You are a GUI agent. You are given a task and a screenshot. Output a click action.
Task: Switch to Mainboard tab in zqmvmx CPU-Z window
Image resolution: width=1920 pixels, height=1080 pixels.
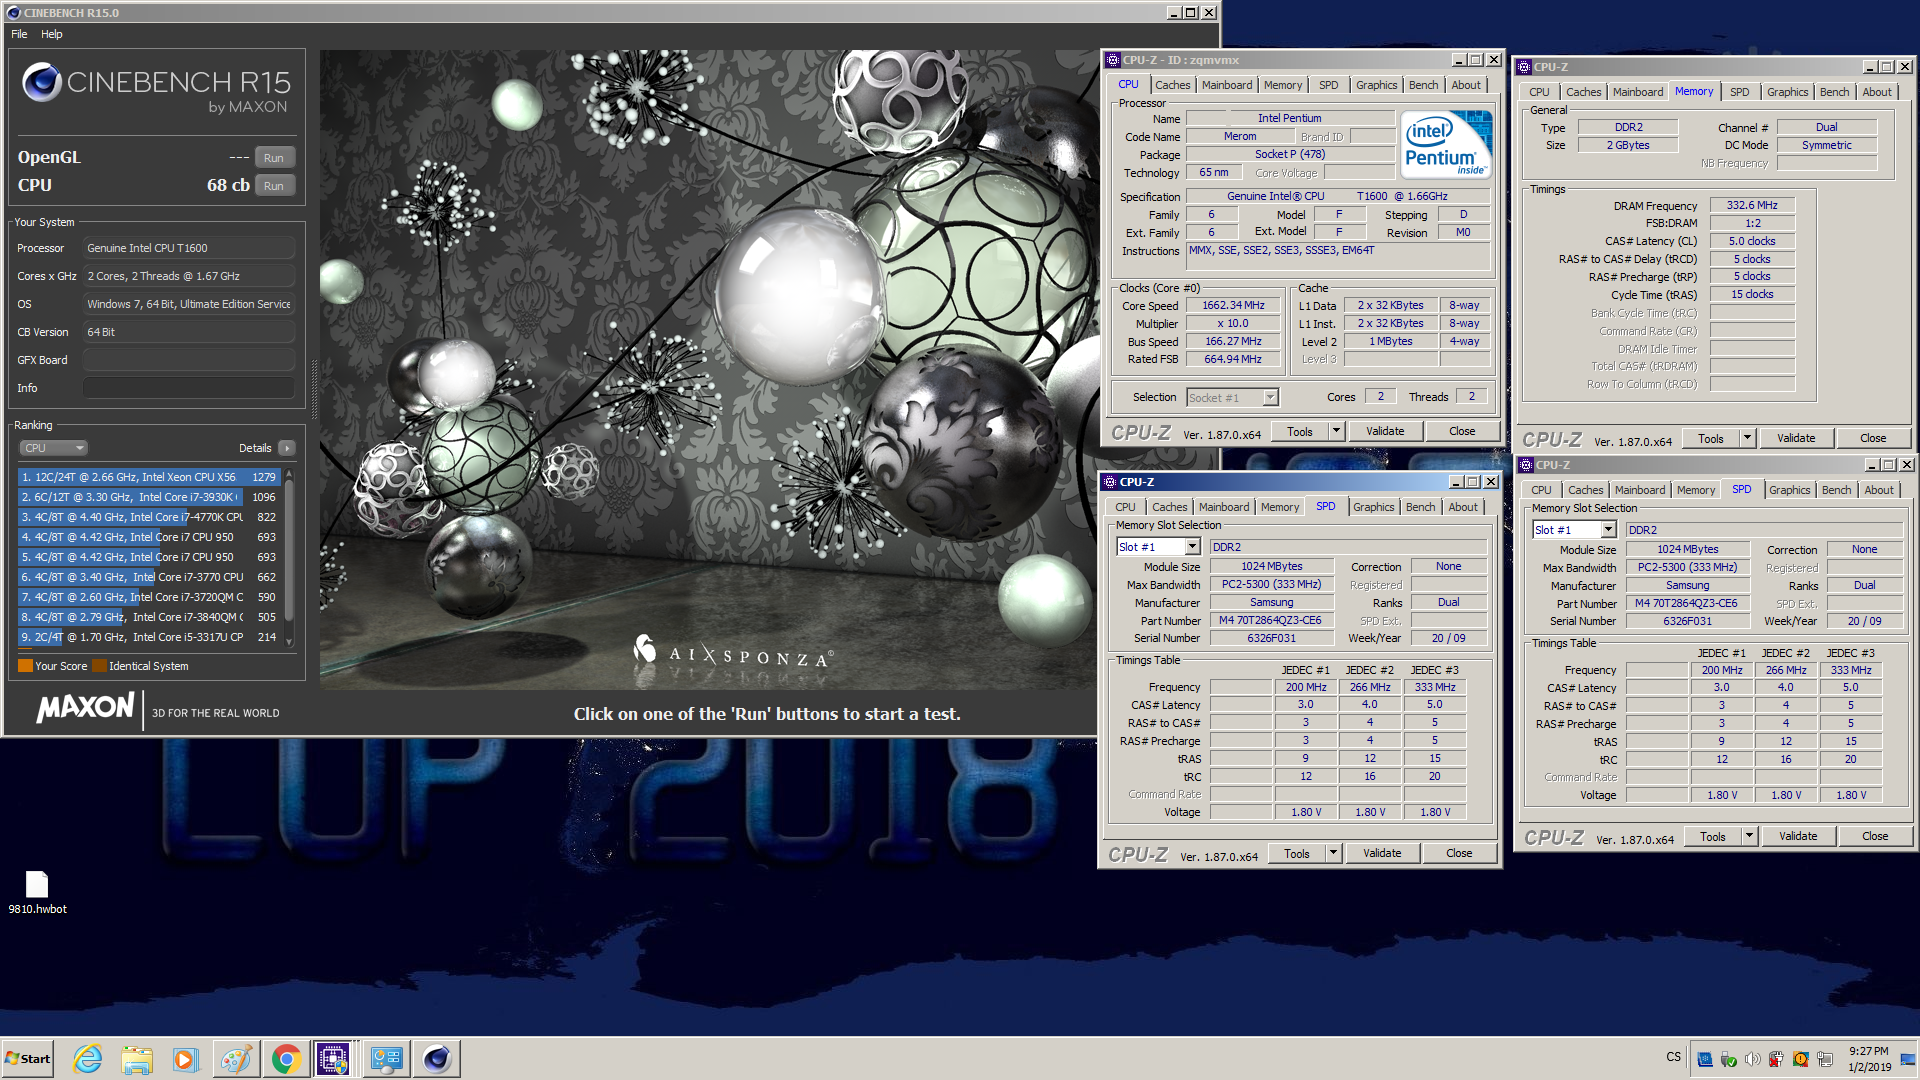pos(1227,85)
